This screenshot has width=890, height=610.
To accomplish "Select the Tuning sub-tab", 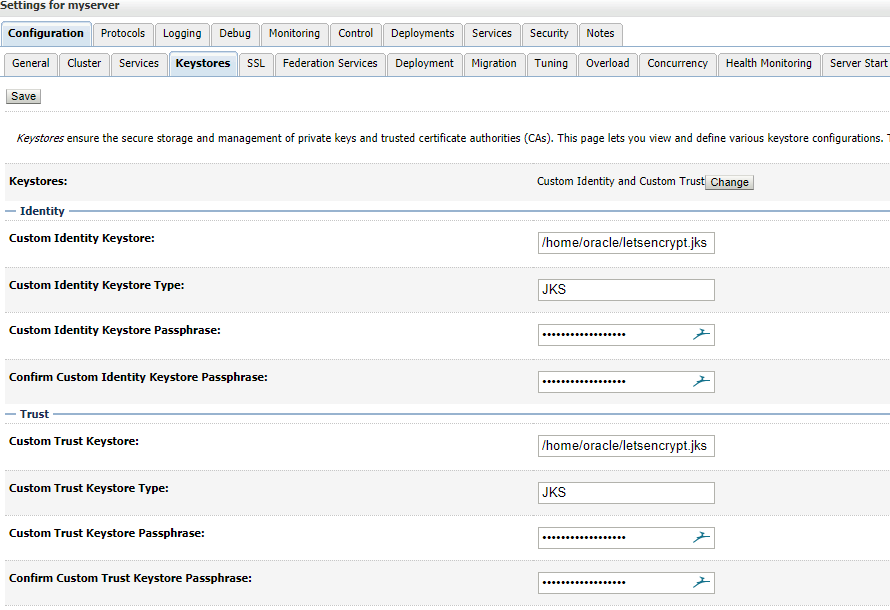I will point(551,64).
